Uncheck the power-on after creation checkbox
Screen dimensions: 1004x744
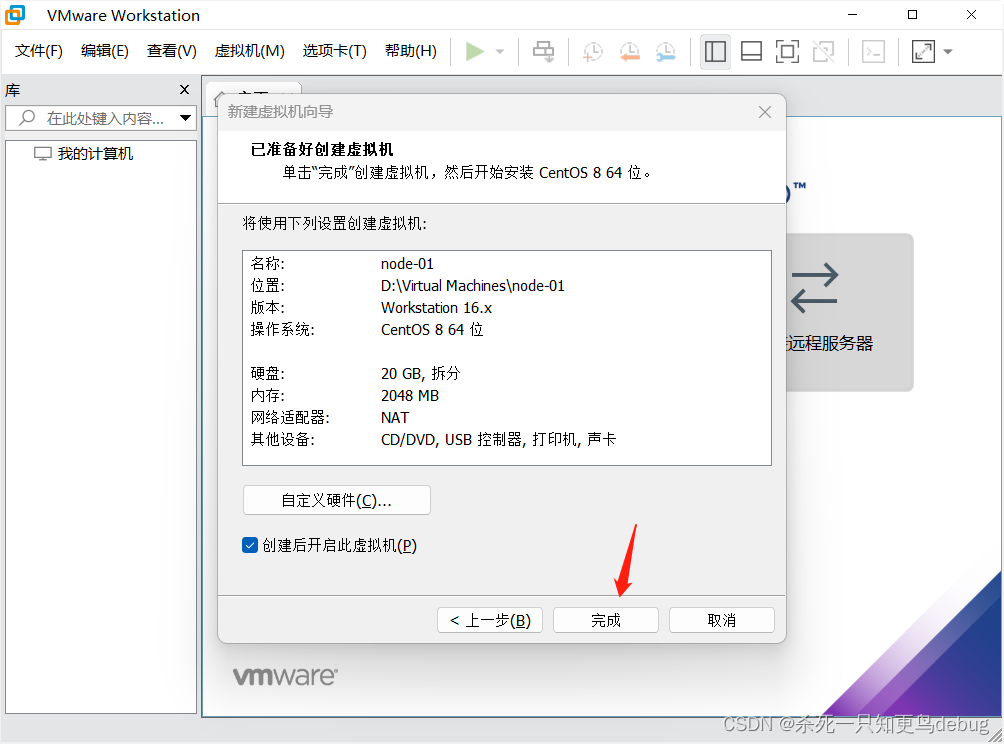(249, 545)
